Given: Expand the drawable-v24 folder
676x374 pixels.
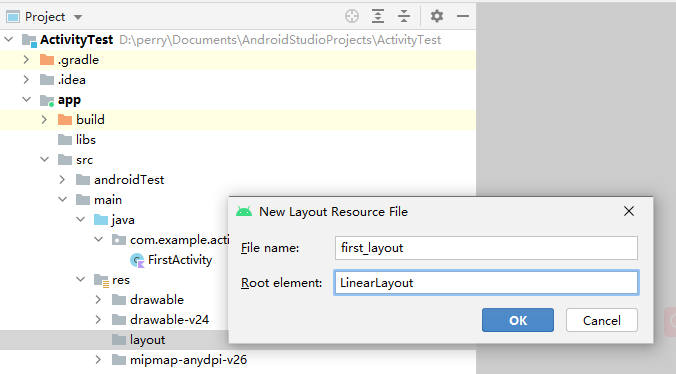Looking at the screenshot, I should pos(98,320).
